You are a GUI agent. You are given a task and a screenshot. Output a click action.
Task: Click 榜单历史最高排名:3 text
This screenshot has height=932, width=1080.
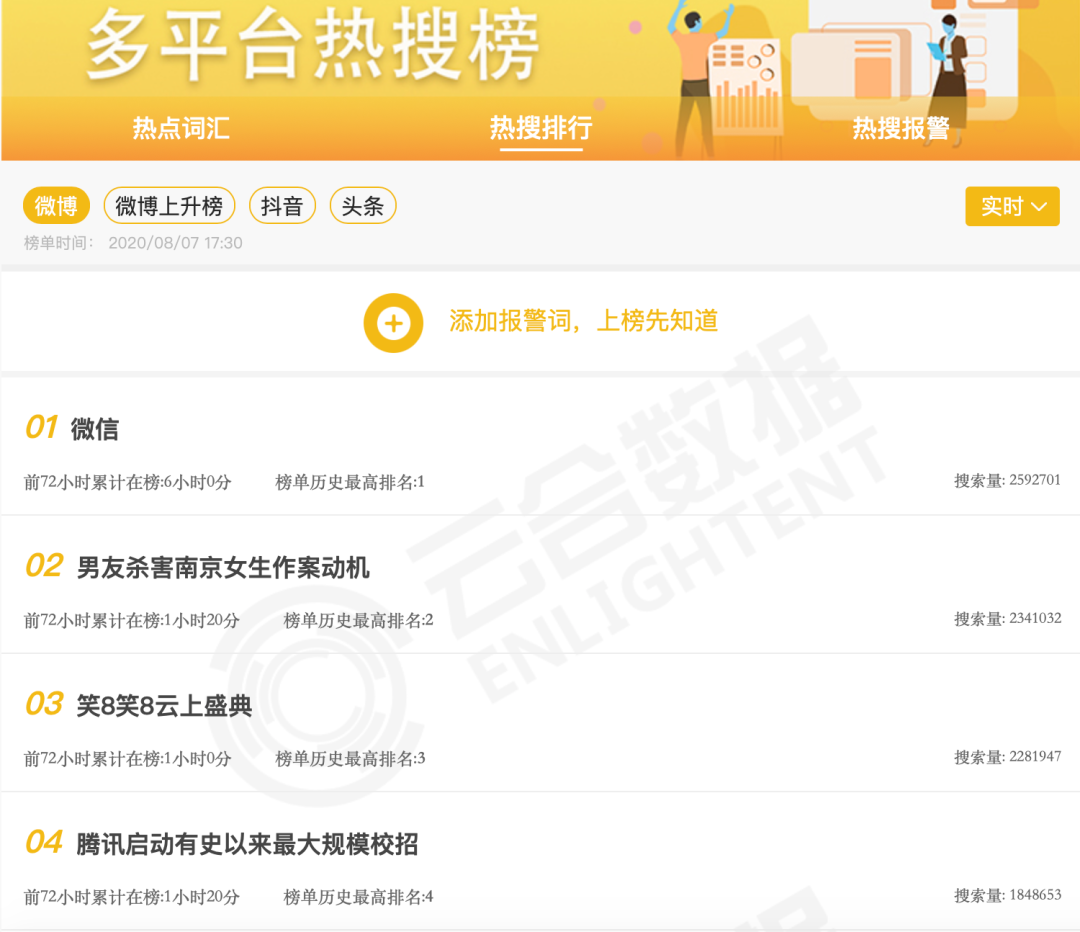[x=350, y=759]
